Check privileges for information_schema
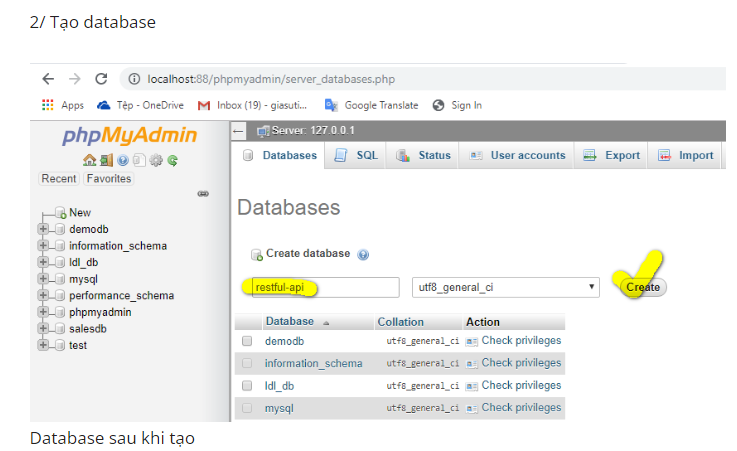Screen dimensions: 737x451 tap(521, 363)
